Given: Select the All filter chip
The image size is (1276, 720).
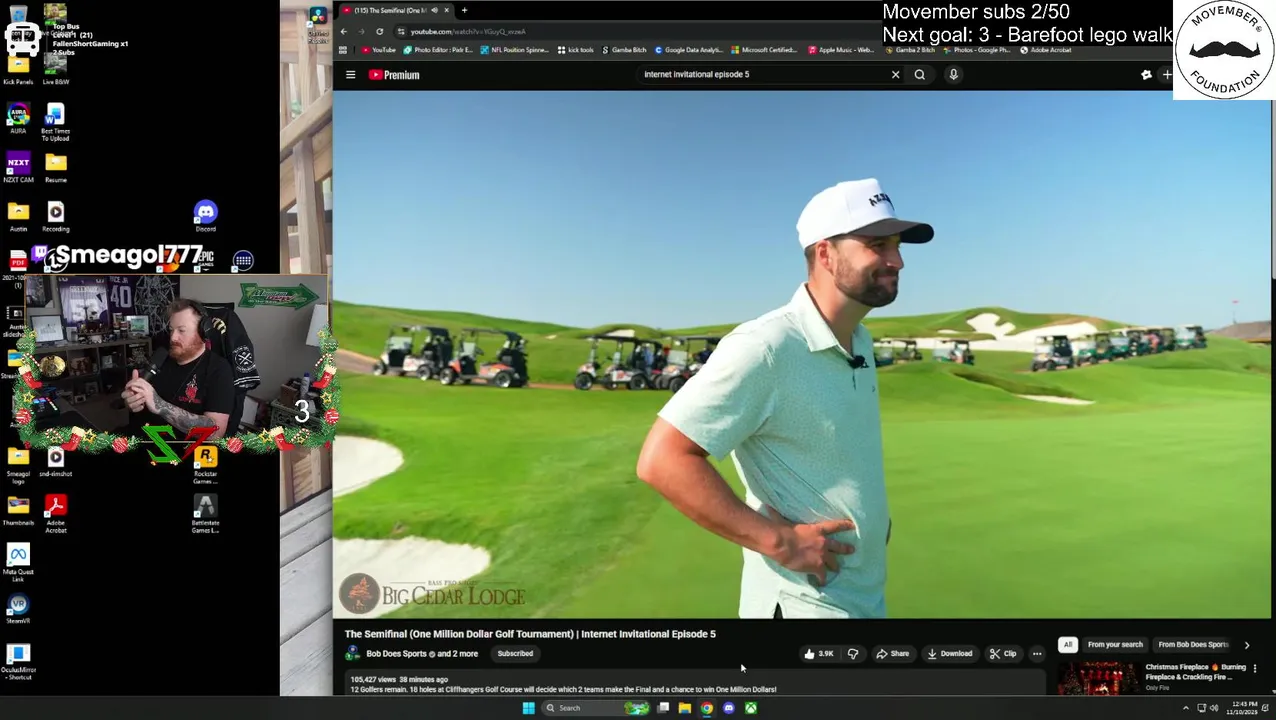Looking at the screenshot, I should [1068, 645].
